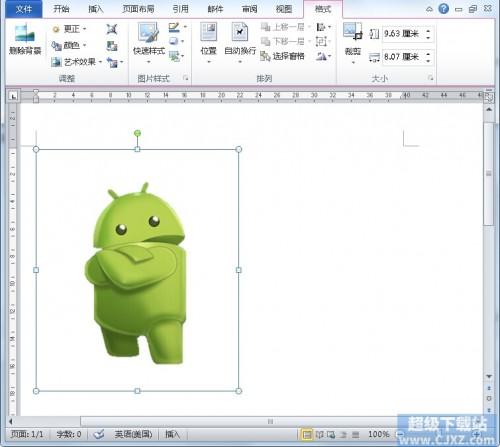Select the Print Layout view button
The image size is (500, 447).
[x=307, y=434]
